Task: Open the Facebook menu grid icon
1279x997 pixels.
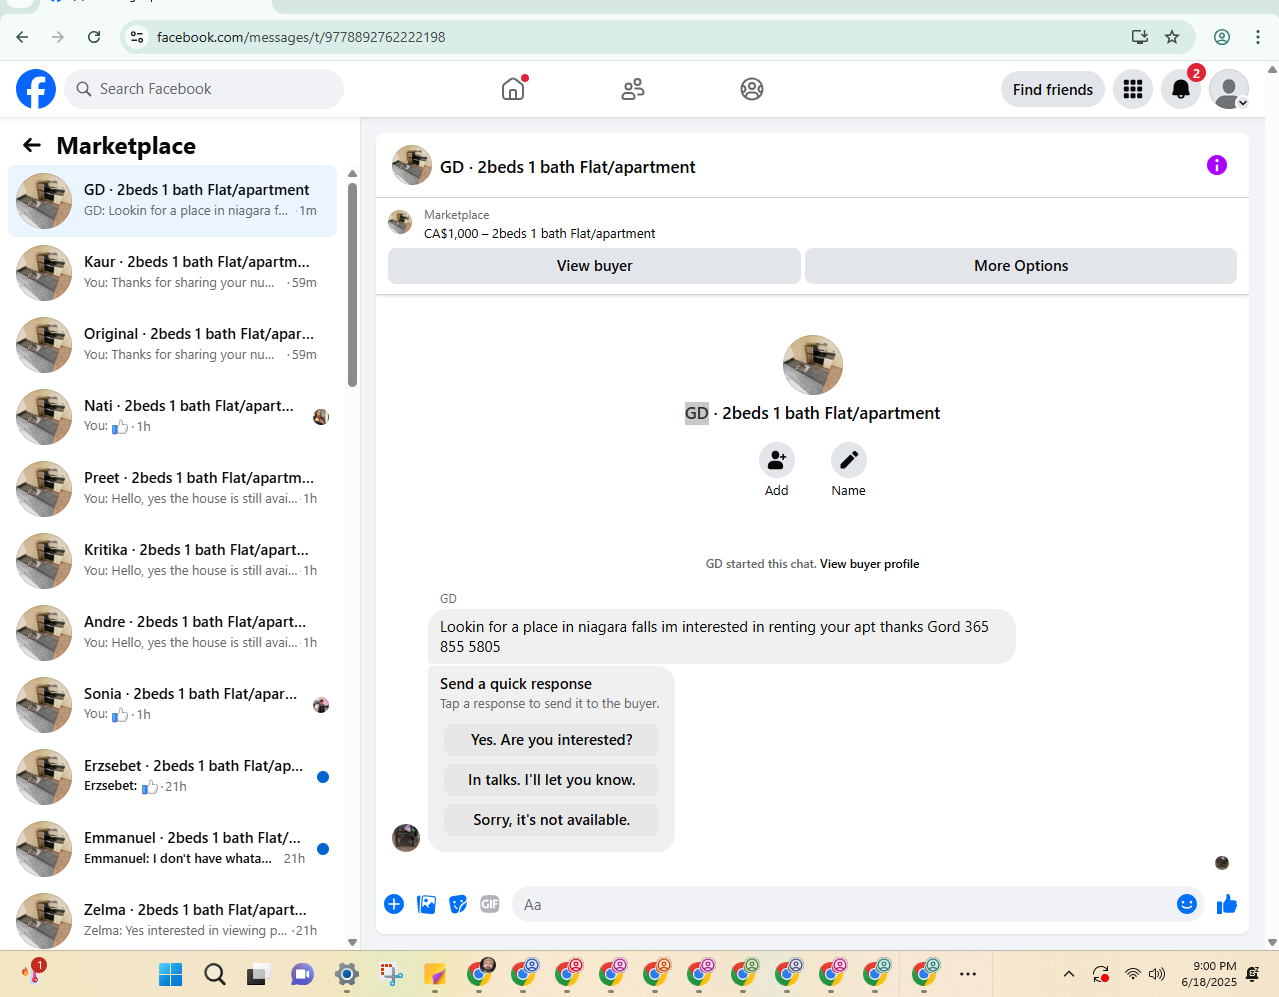Action: [x=1133, y=89]
